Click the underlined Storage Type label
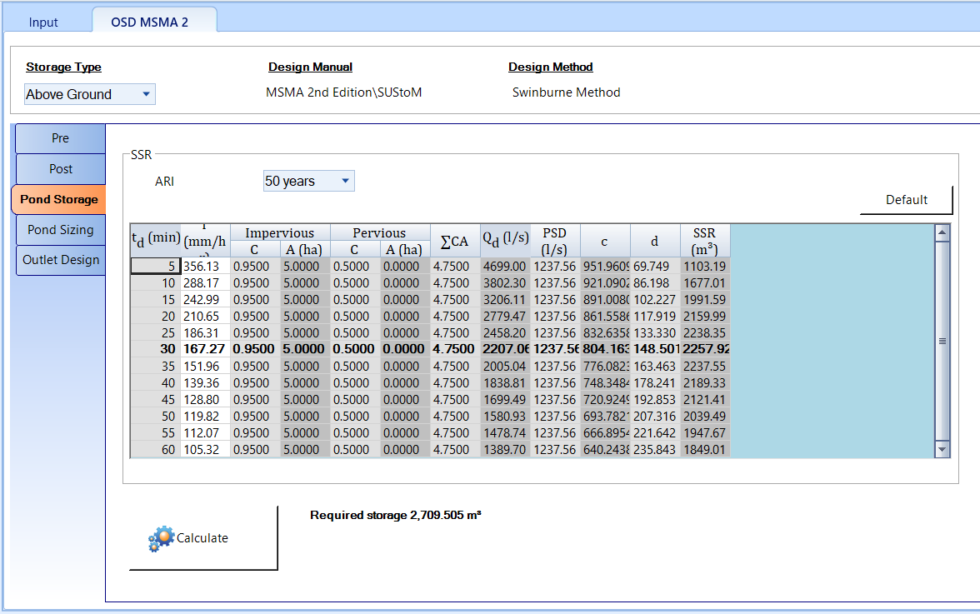 [x=63, y=67]
